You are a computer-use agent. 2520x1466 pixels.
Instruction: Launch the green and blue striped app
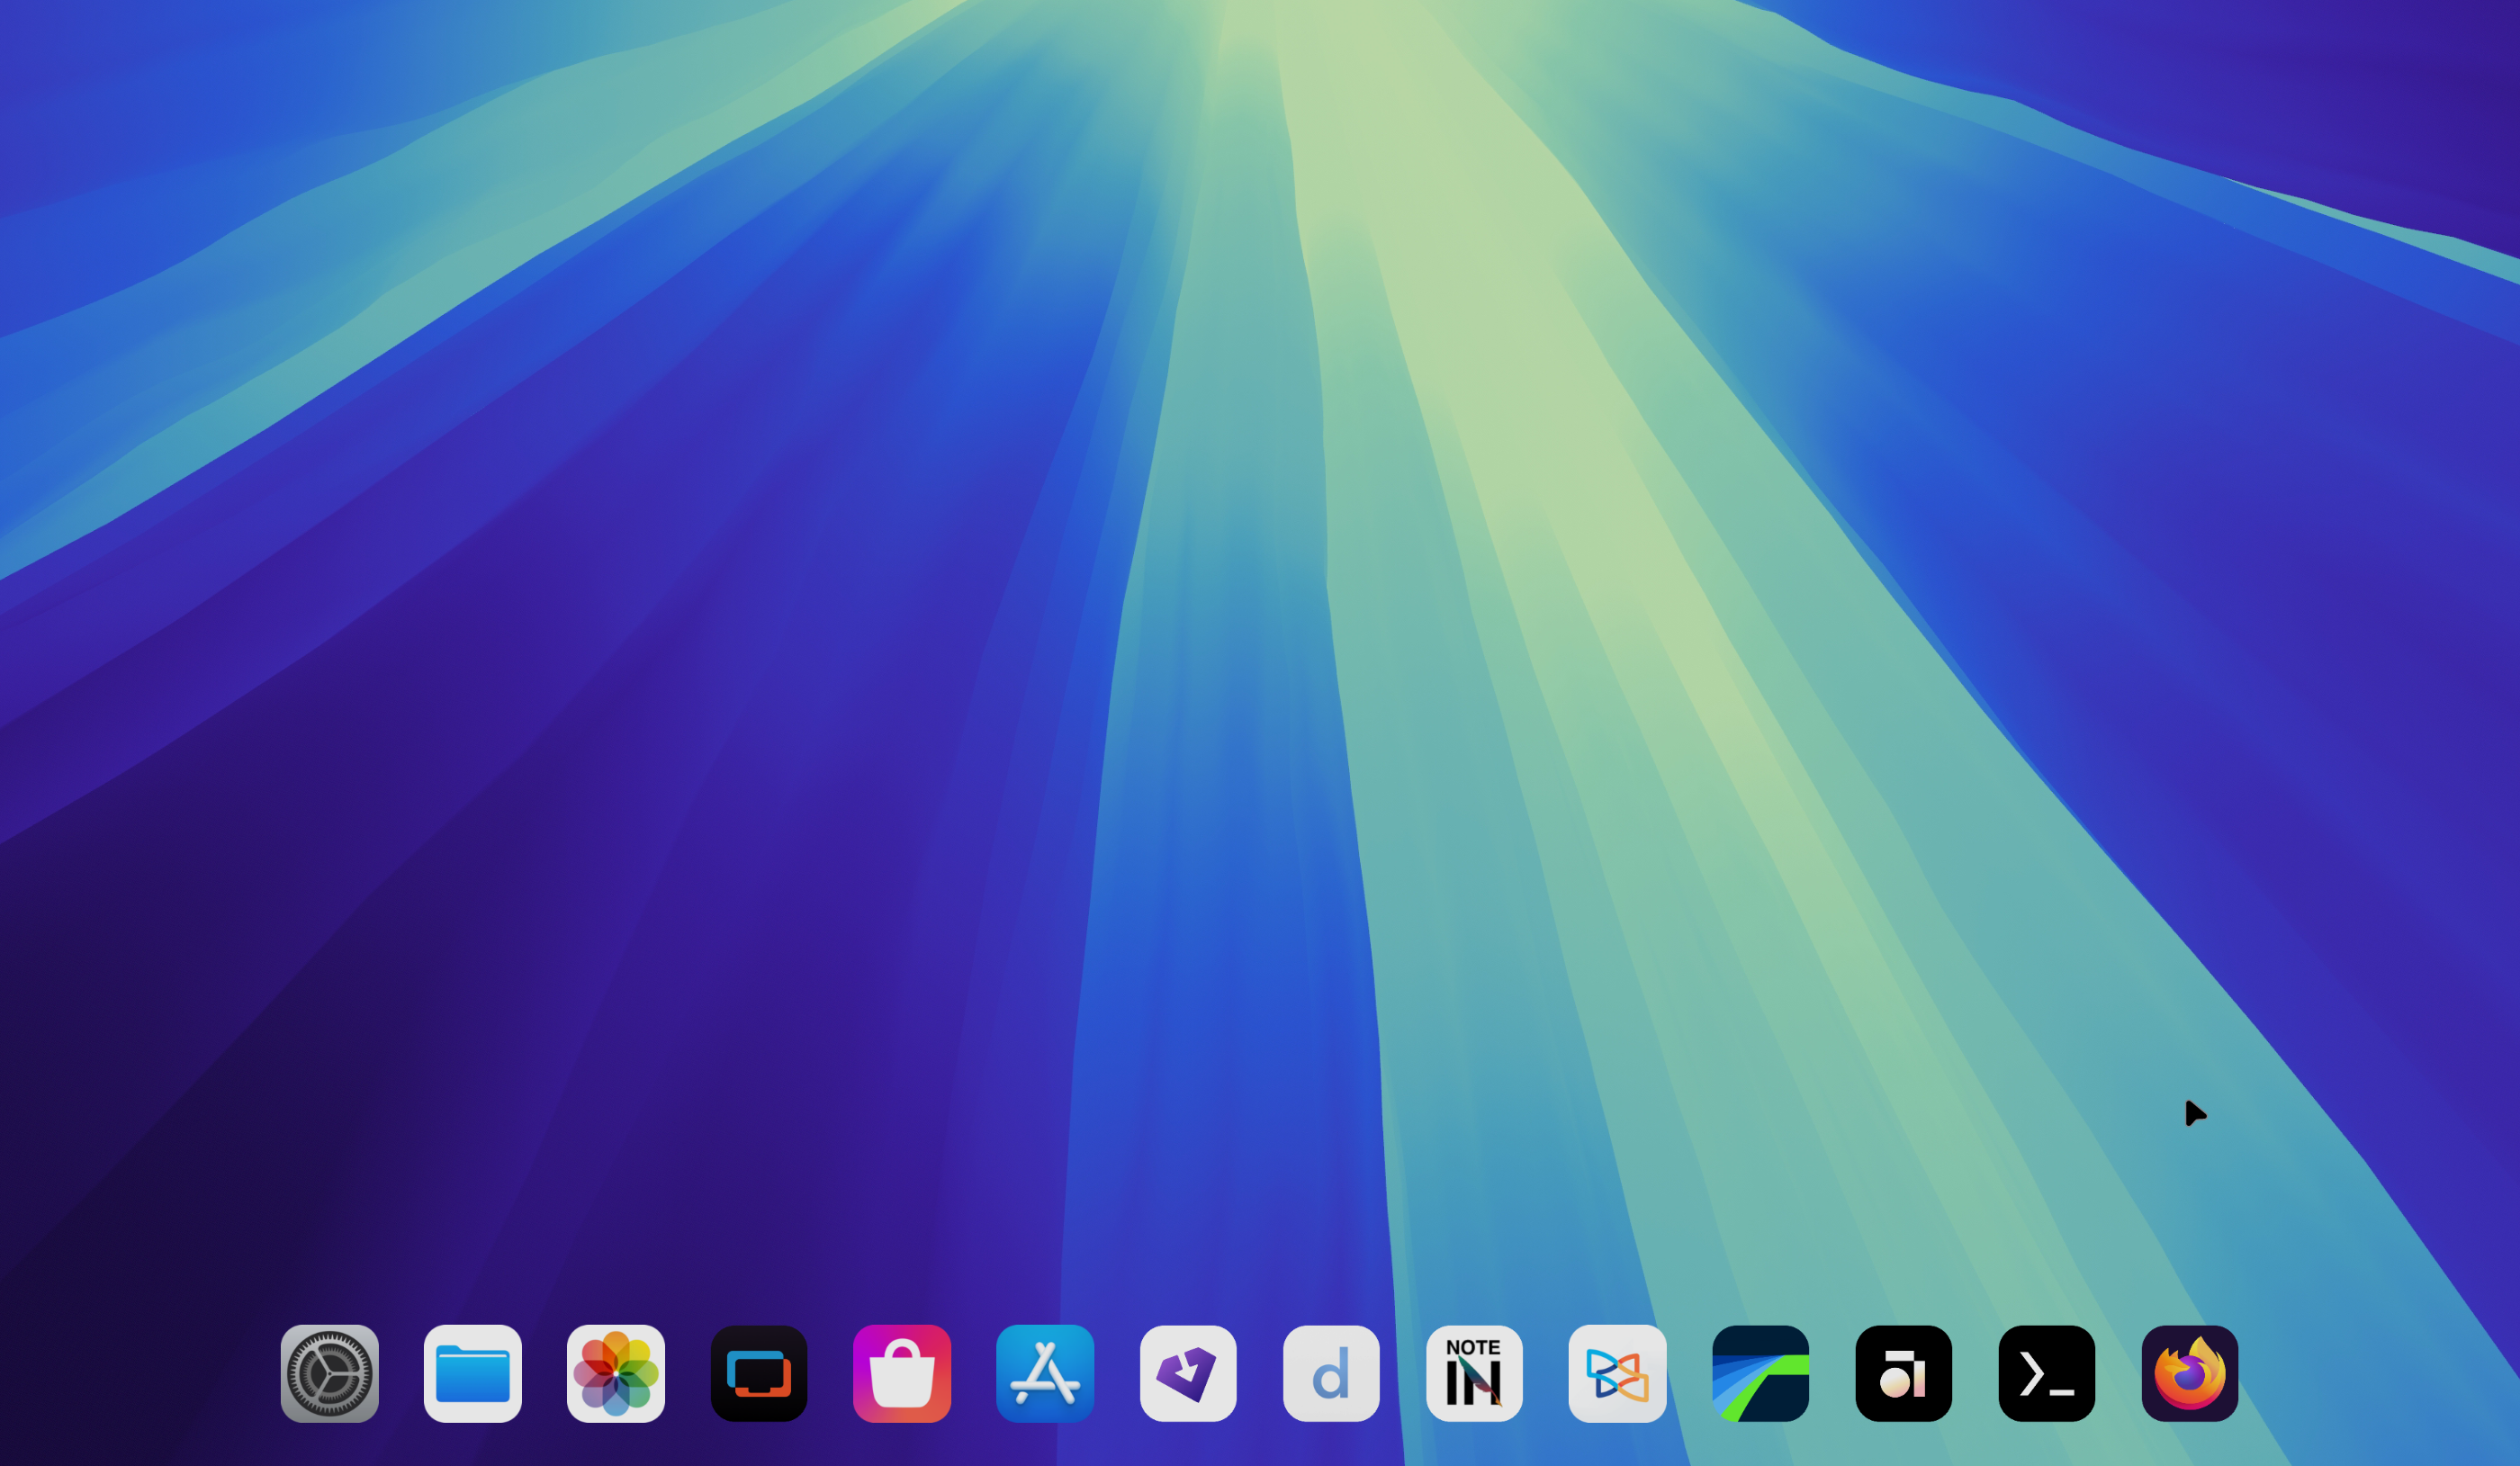[x=1760, y=1373]
